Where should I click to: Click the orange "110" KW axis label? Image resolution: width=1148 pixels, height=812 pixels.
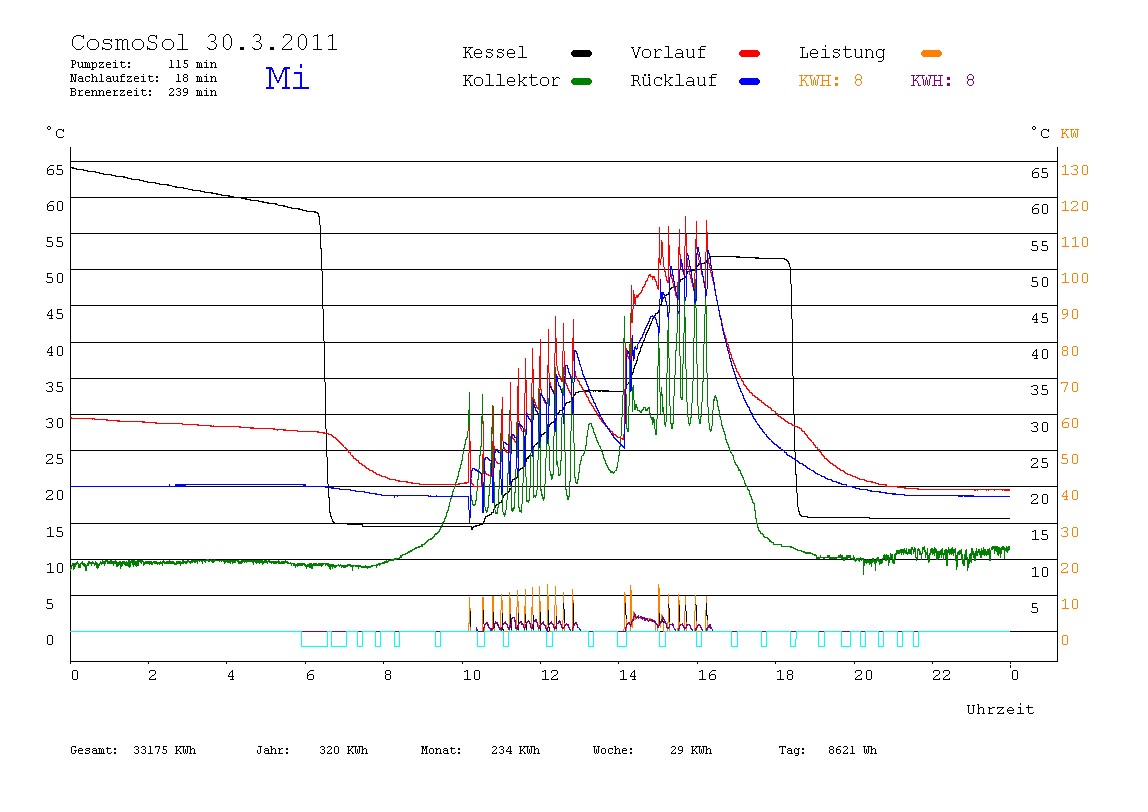pos(1075,242)
